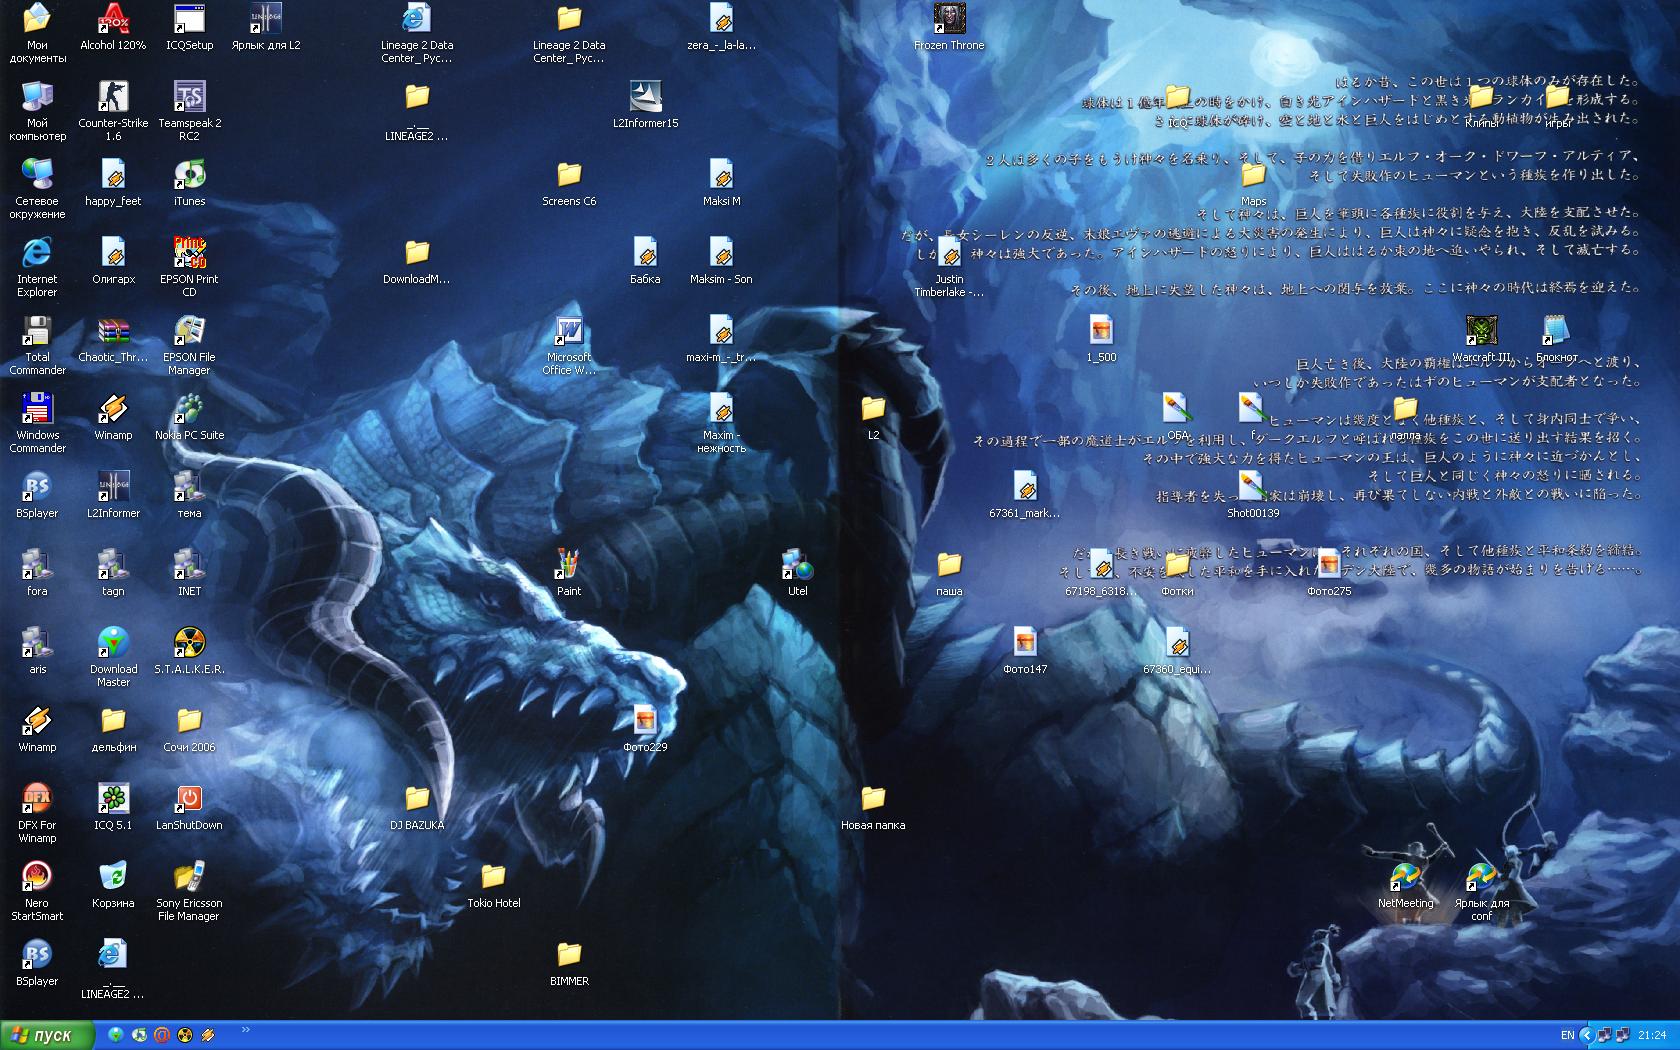Open L2Informer15 application icon
Viewport: 1680px width, 1050px height.
coord(645,105)
